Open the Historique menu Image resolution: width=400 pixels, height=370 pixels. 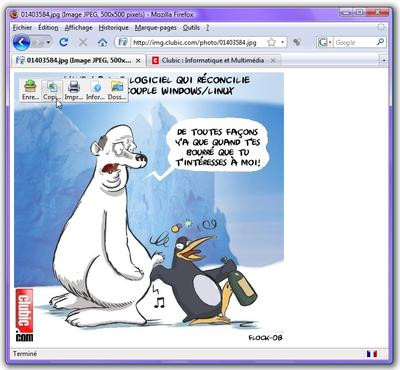click(113, 28)
